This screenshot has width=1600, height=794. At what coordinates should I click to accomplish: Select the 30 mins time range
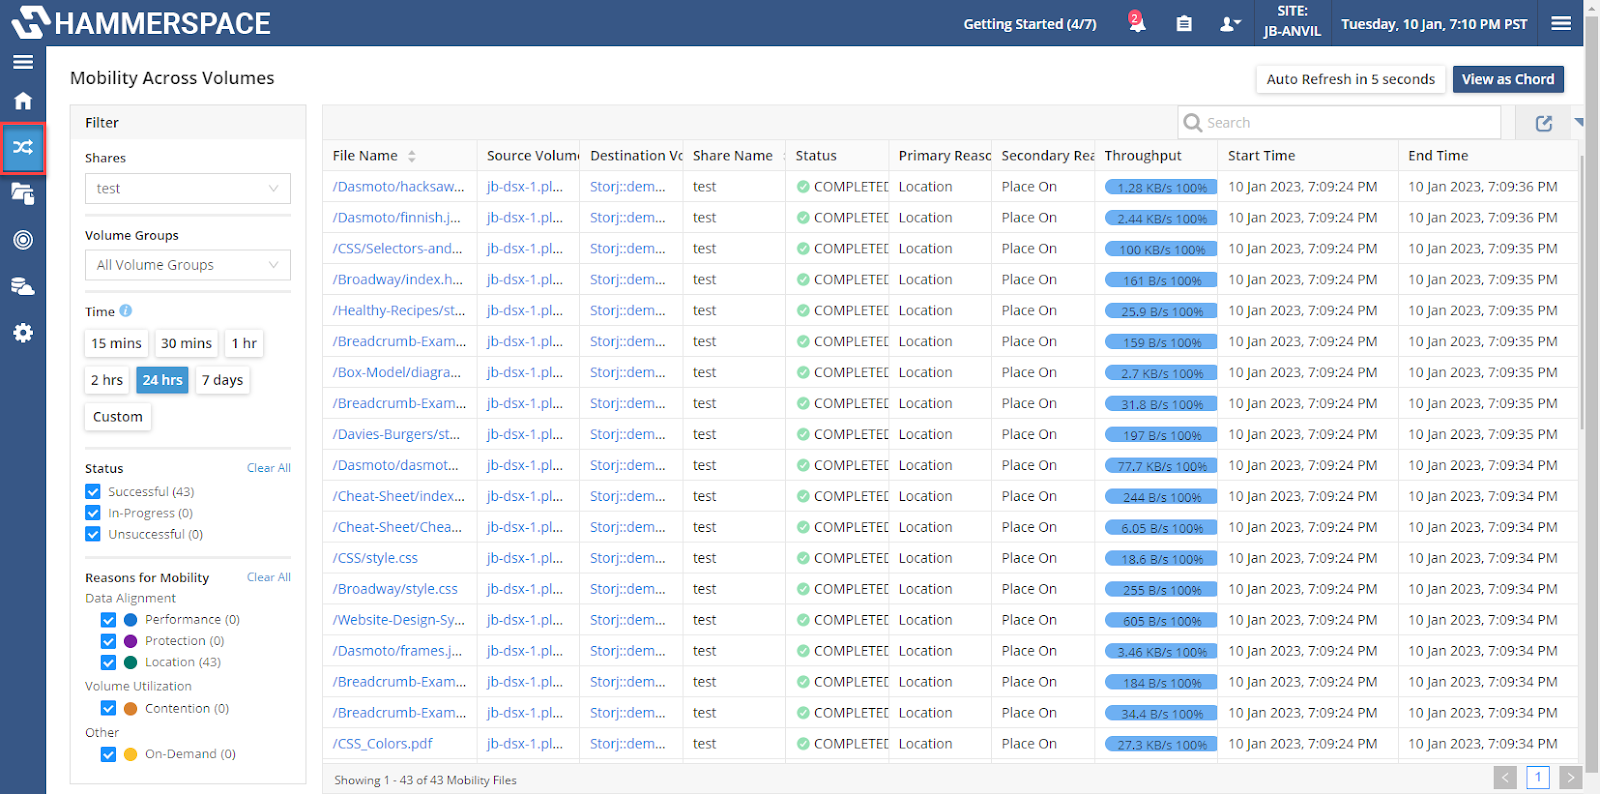click(x=187, y=343)
